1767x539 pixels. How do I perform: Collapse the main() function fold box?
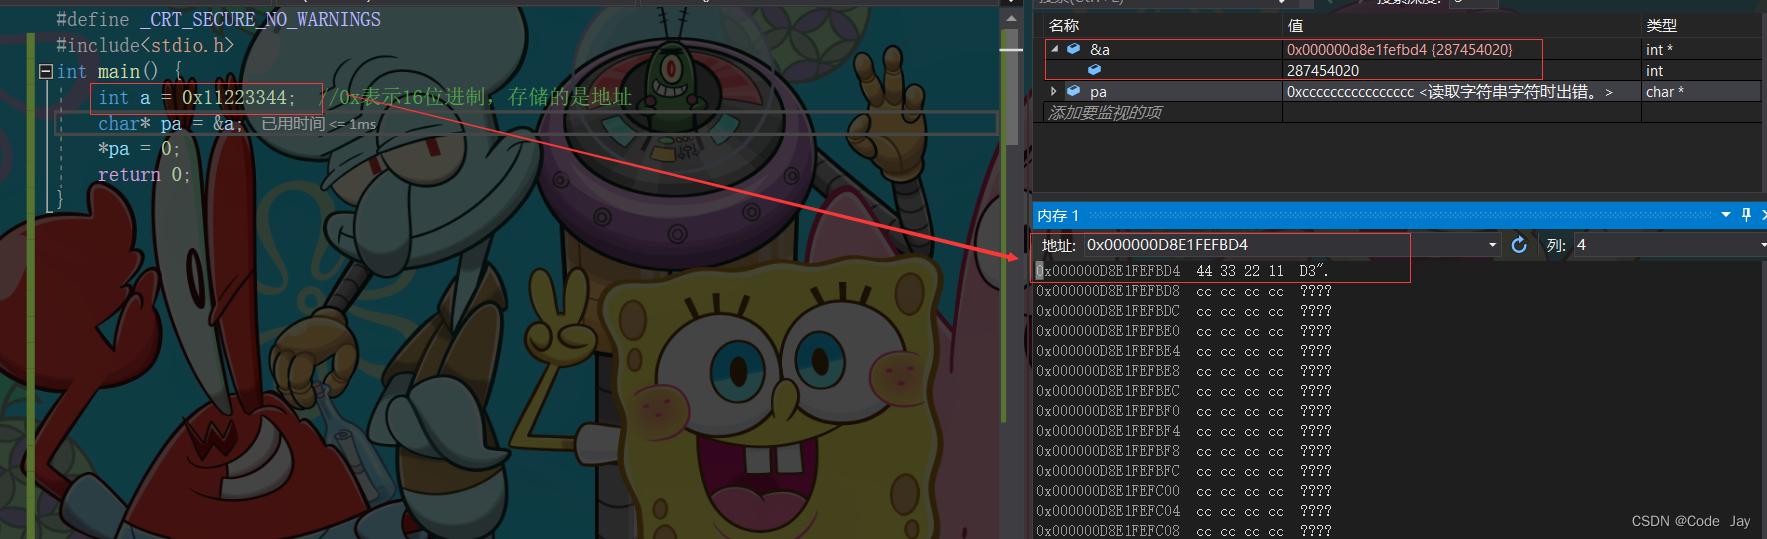click(x=45, y=72)
